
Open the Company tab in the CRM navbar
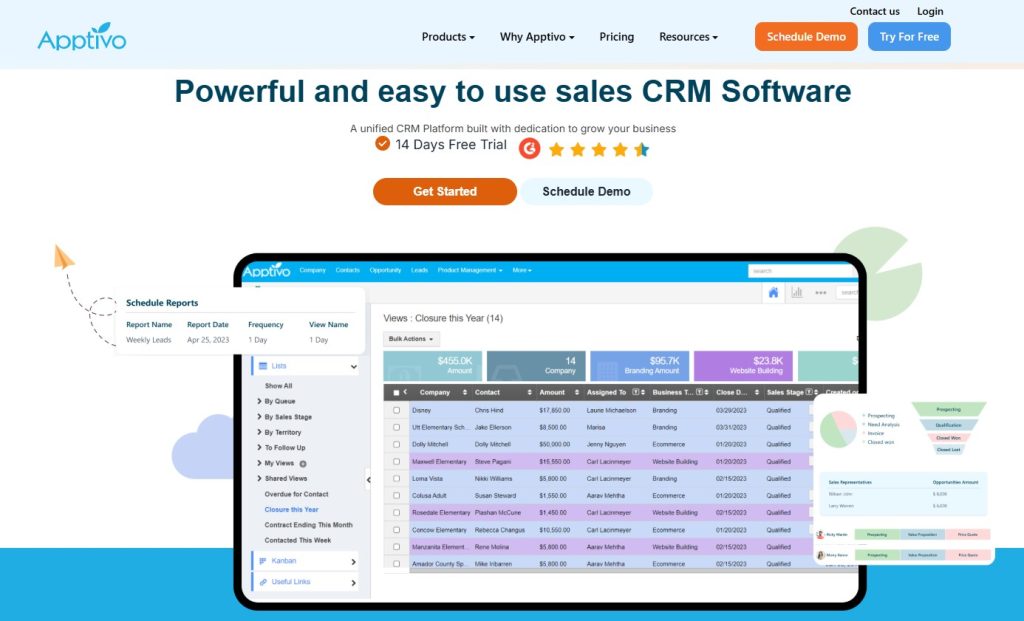tap(312, 270)
